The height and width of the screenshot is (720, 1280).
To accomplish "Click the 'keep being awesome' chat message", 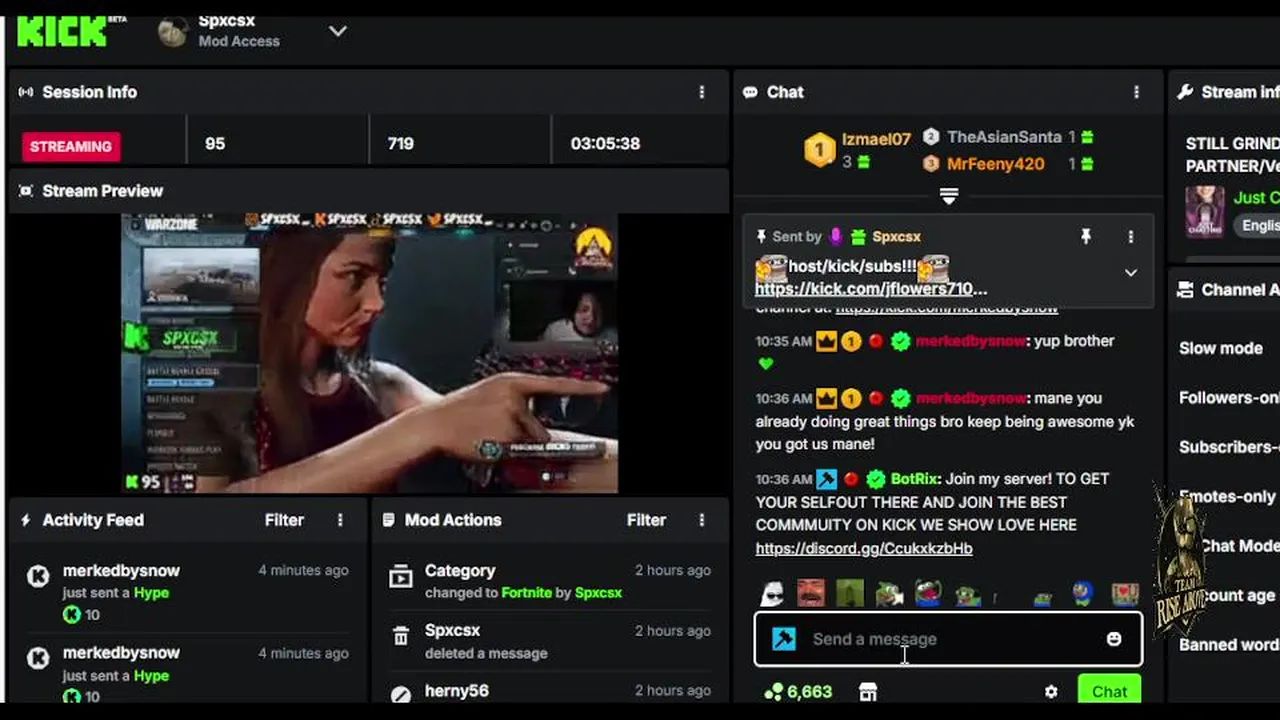I will (946, 421).
